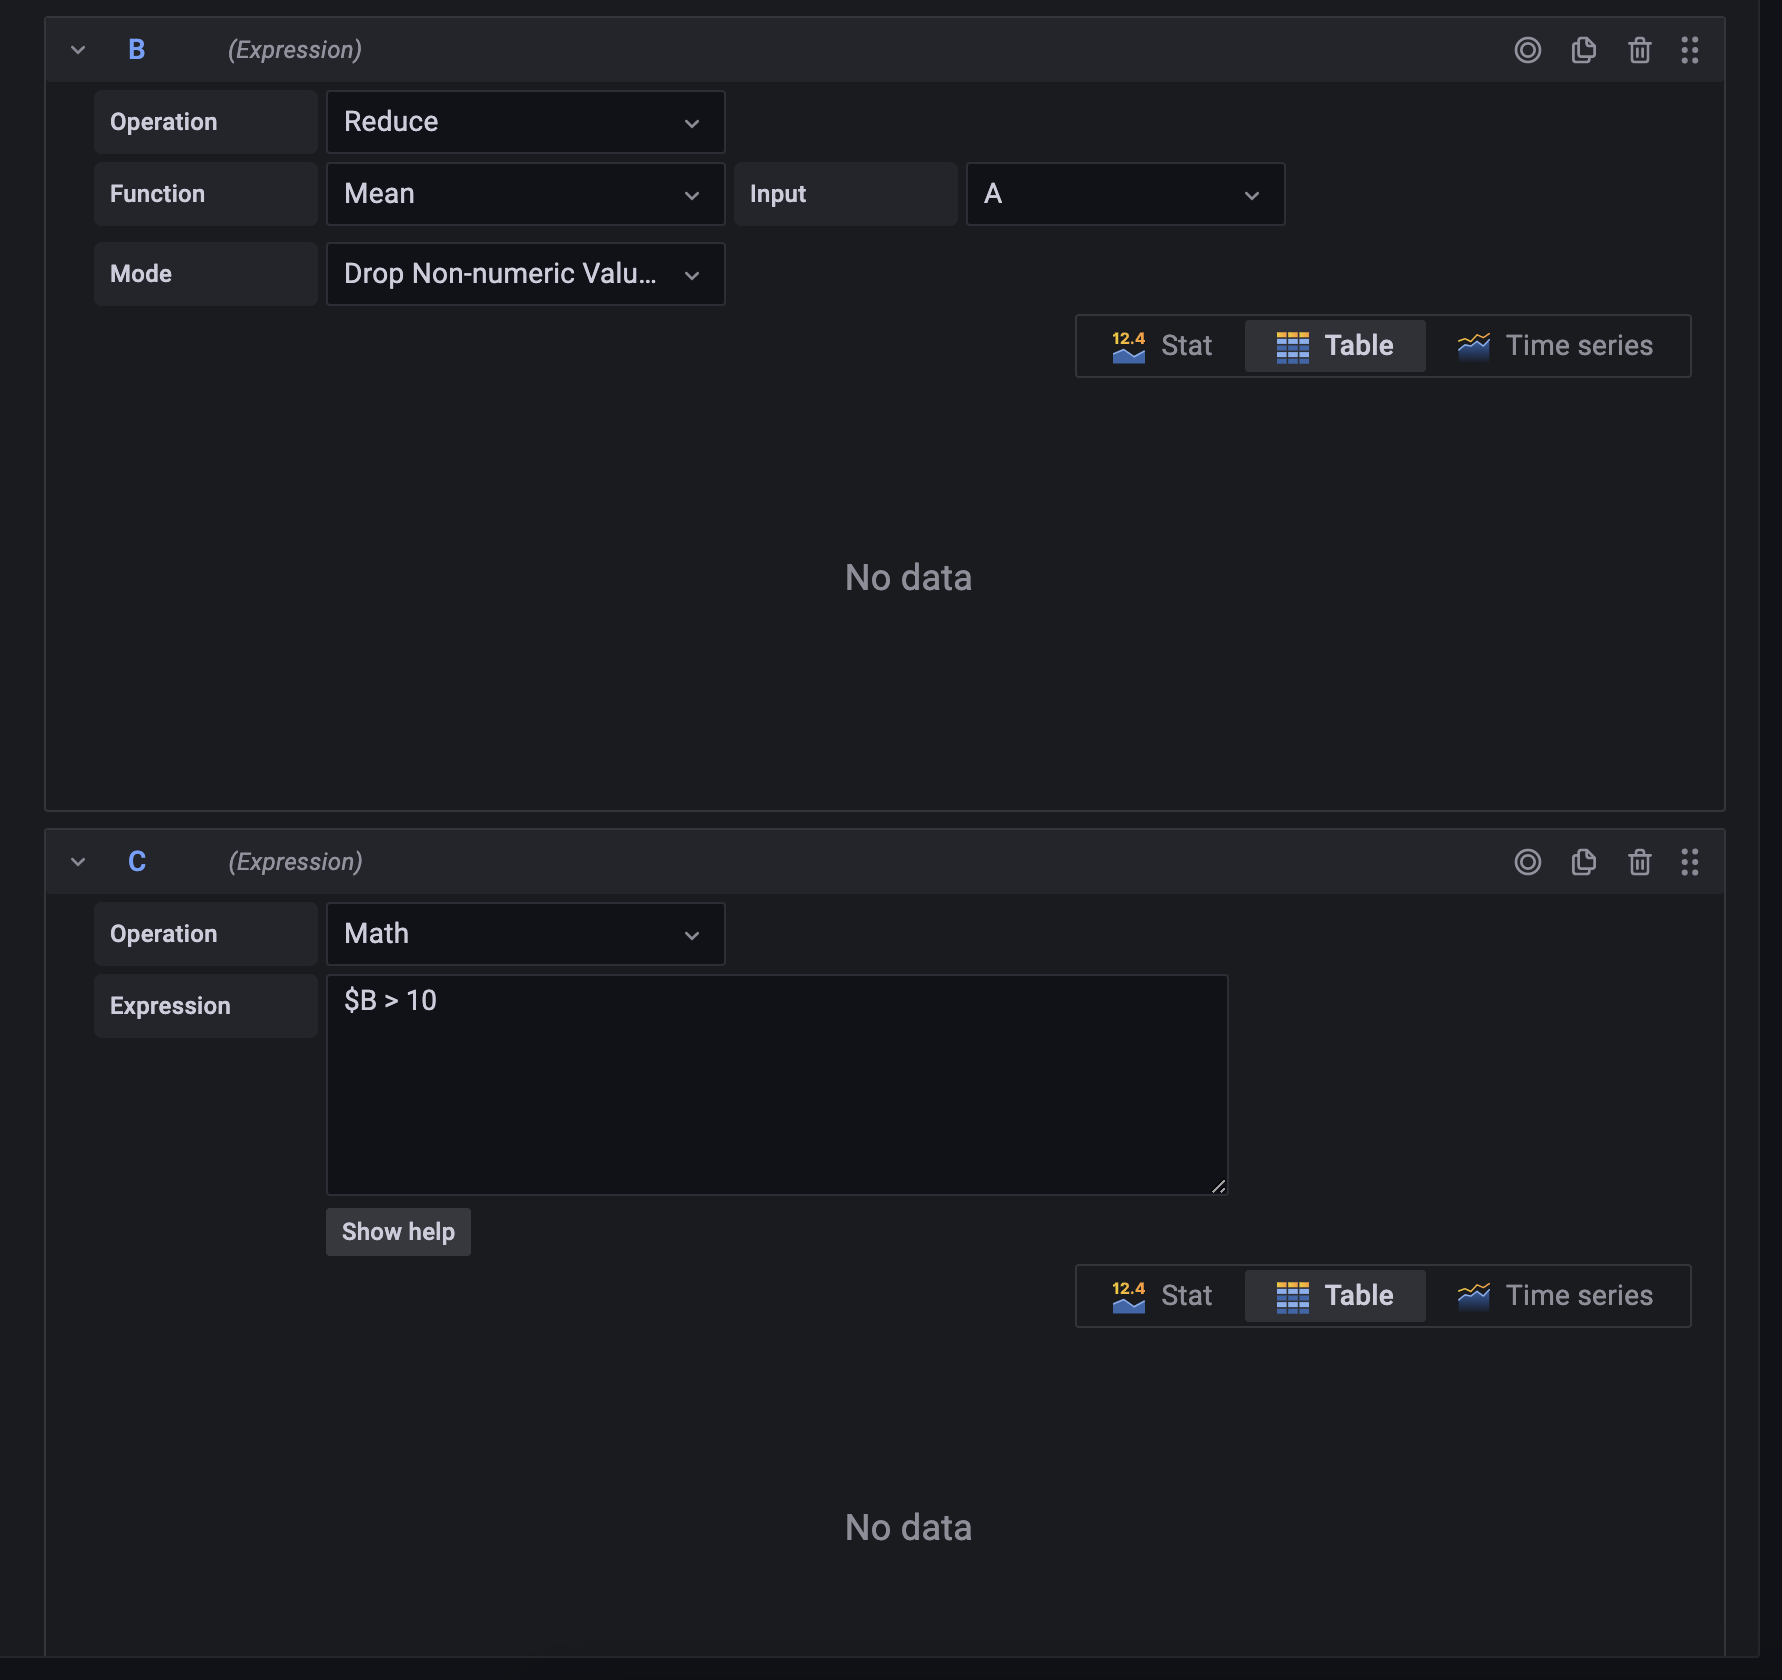
Task: Select Table view for expression C preview
Action: click(x=1335, y=1295)
